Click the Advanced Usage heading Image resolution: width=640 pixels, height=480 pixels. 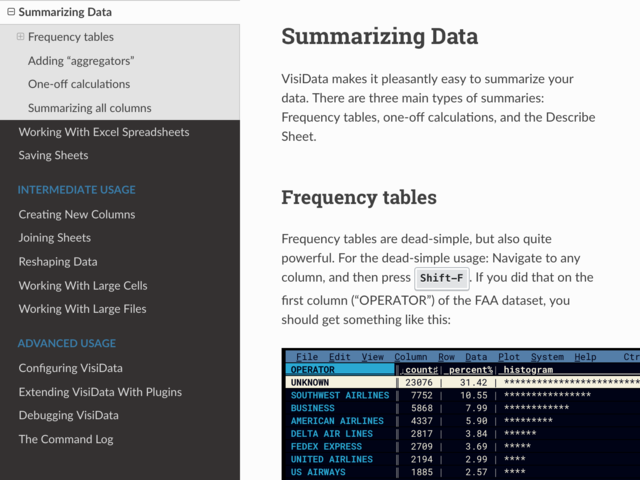point(67,343)
